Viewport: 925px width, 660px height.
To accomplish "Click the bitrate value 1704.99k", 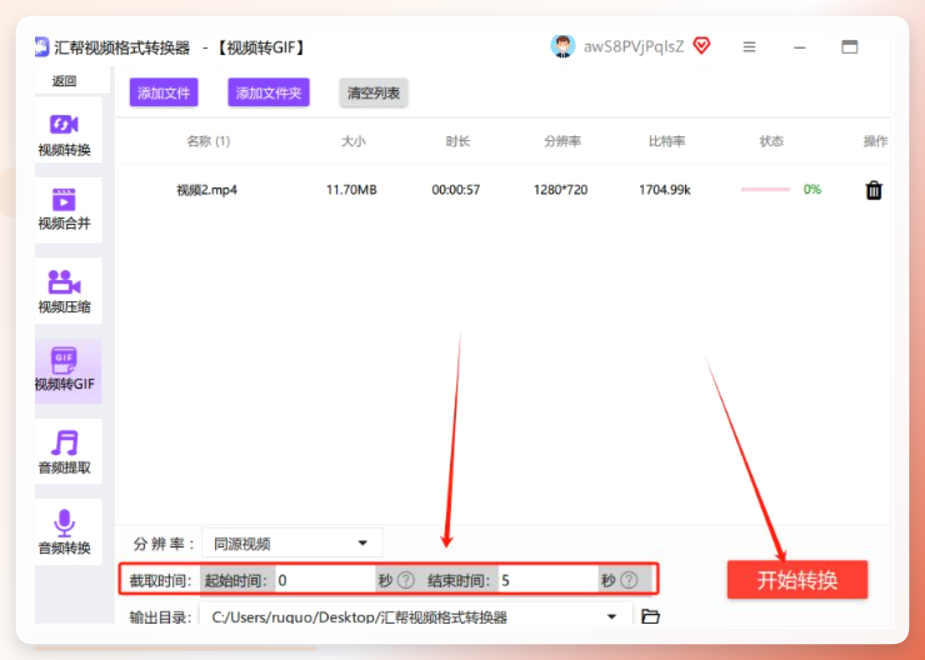I will 665,190.
